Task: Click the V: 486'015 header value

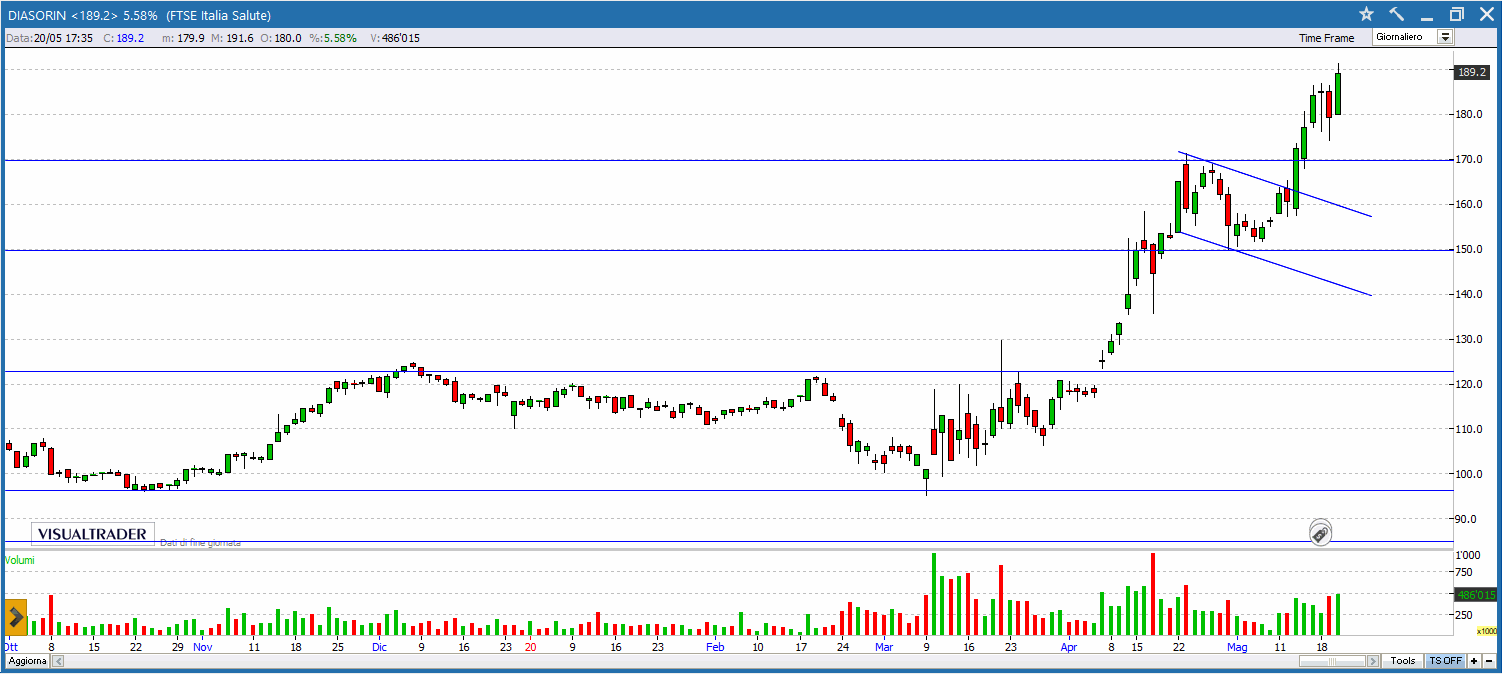Action: (395, 38)
